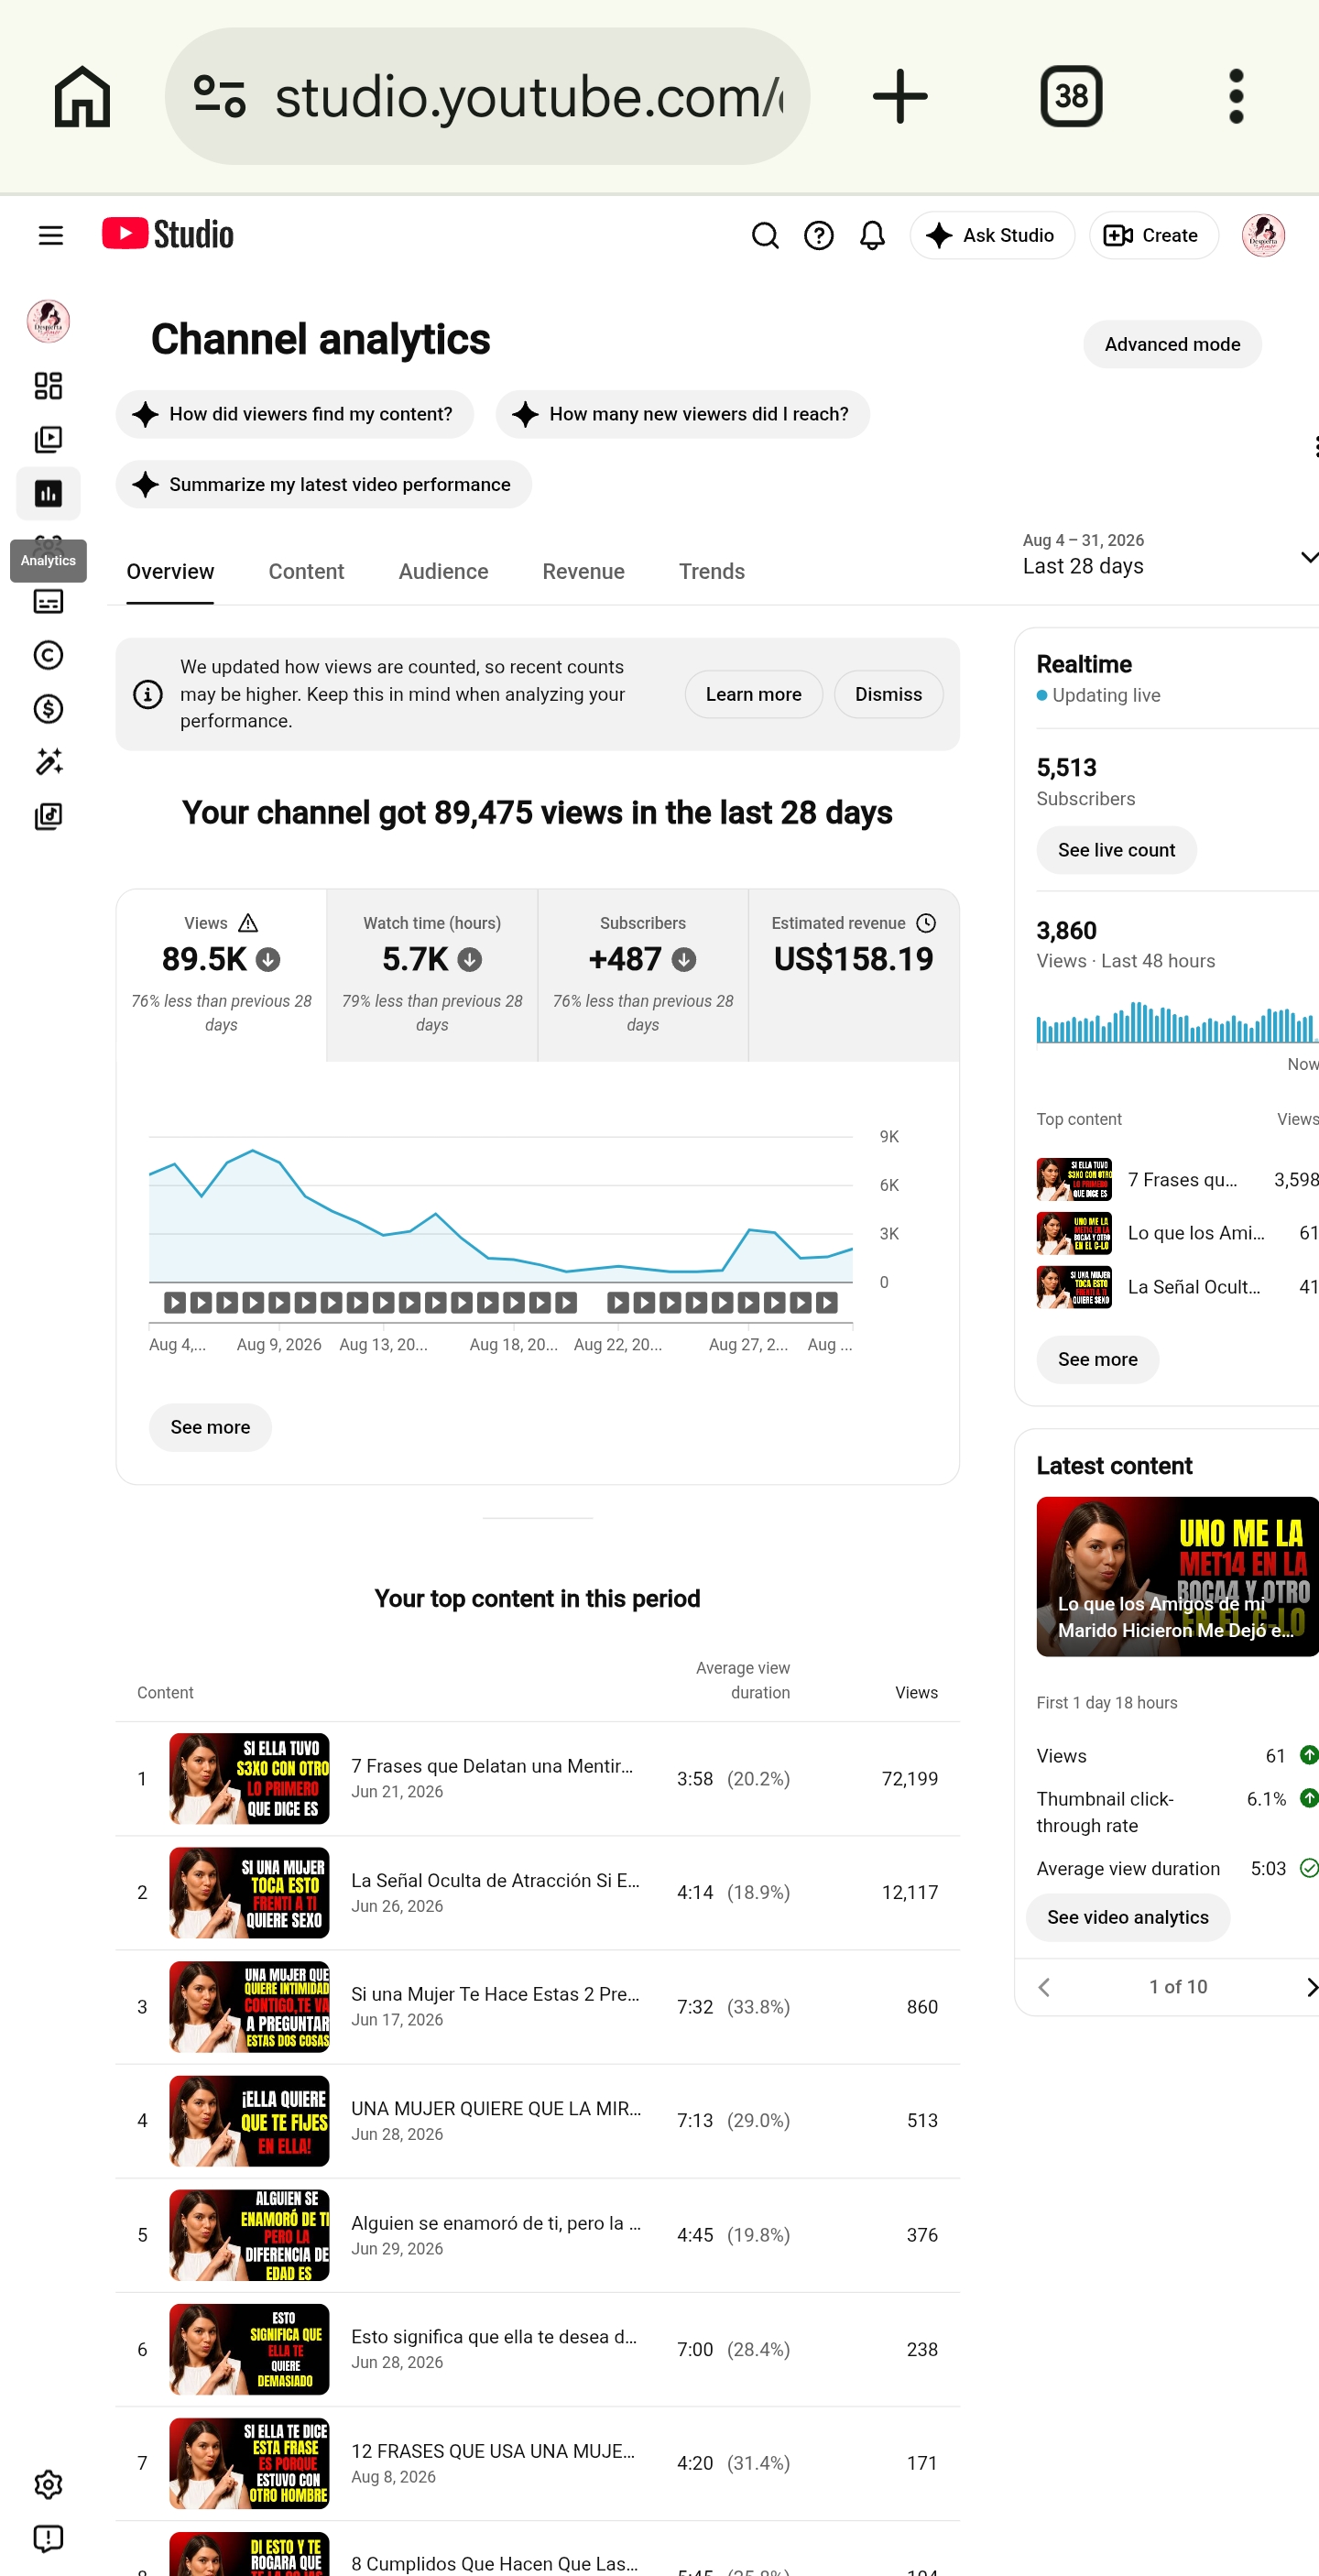Click Advanced mode button
The width and height of the screenshot is (1319, 2576).
click(1172, 344)
